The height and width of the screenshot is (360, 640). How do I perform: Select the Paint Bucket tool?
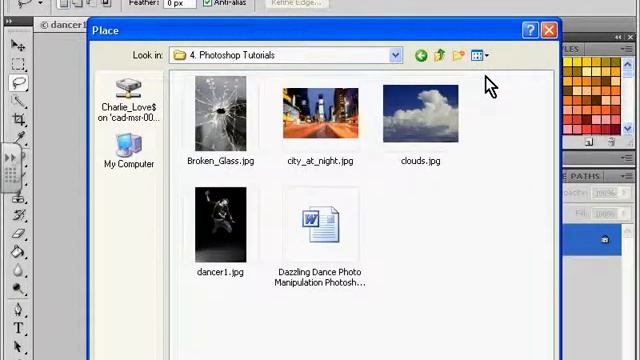point(18,252)
